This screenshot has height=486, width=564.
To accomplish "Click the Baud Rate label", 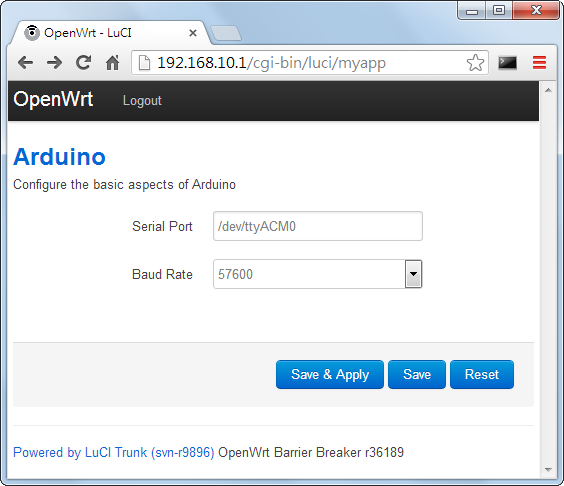I will click(162, 274).
